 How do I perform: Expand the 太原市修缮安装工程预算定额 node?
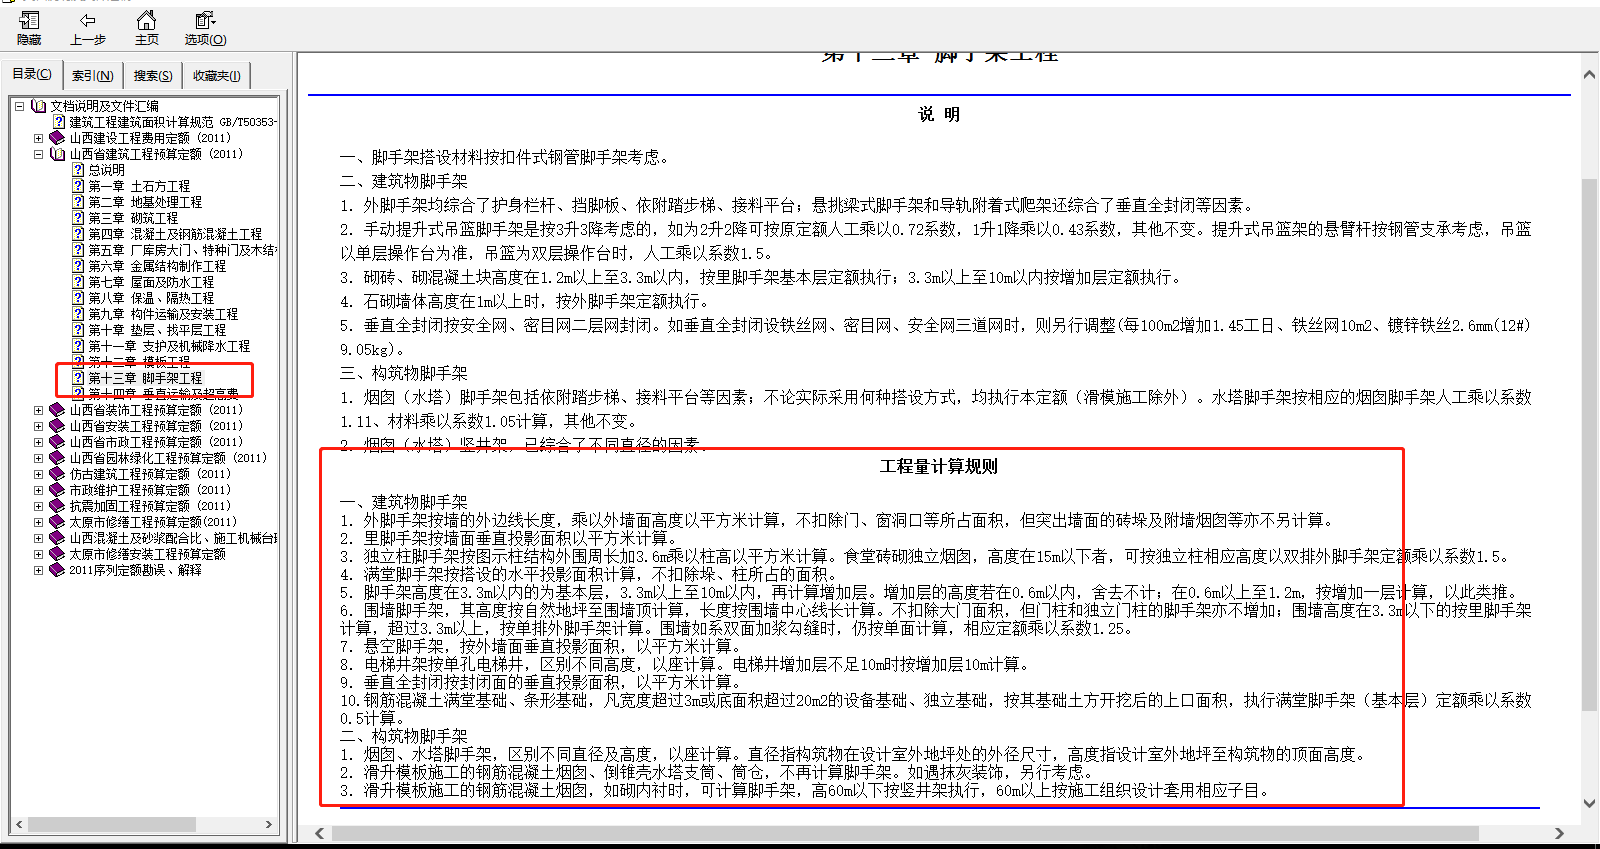point(38,554)
